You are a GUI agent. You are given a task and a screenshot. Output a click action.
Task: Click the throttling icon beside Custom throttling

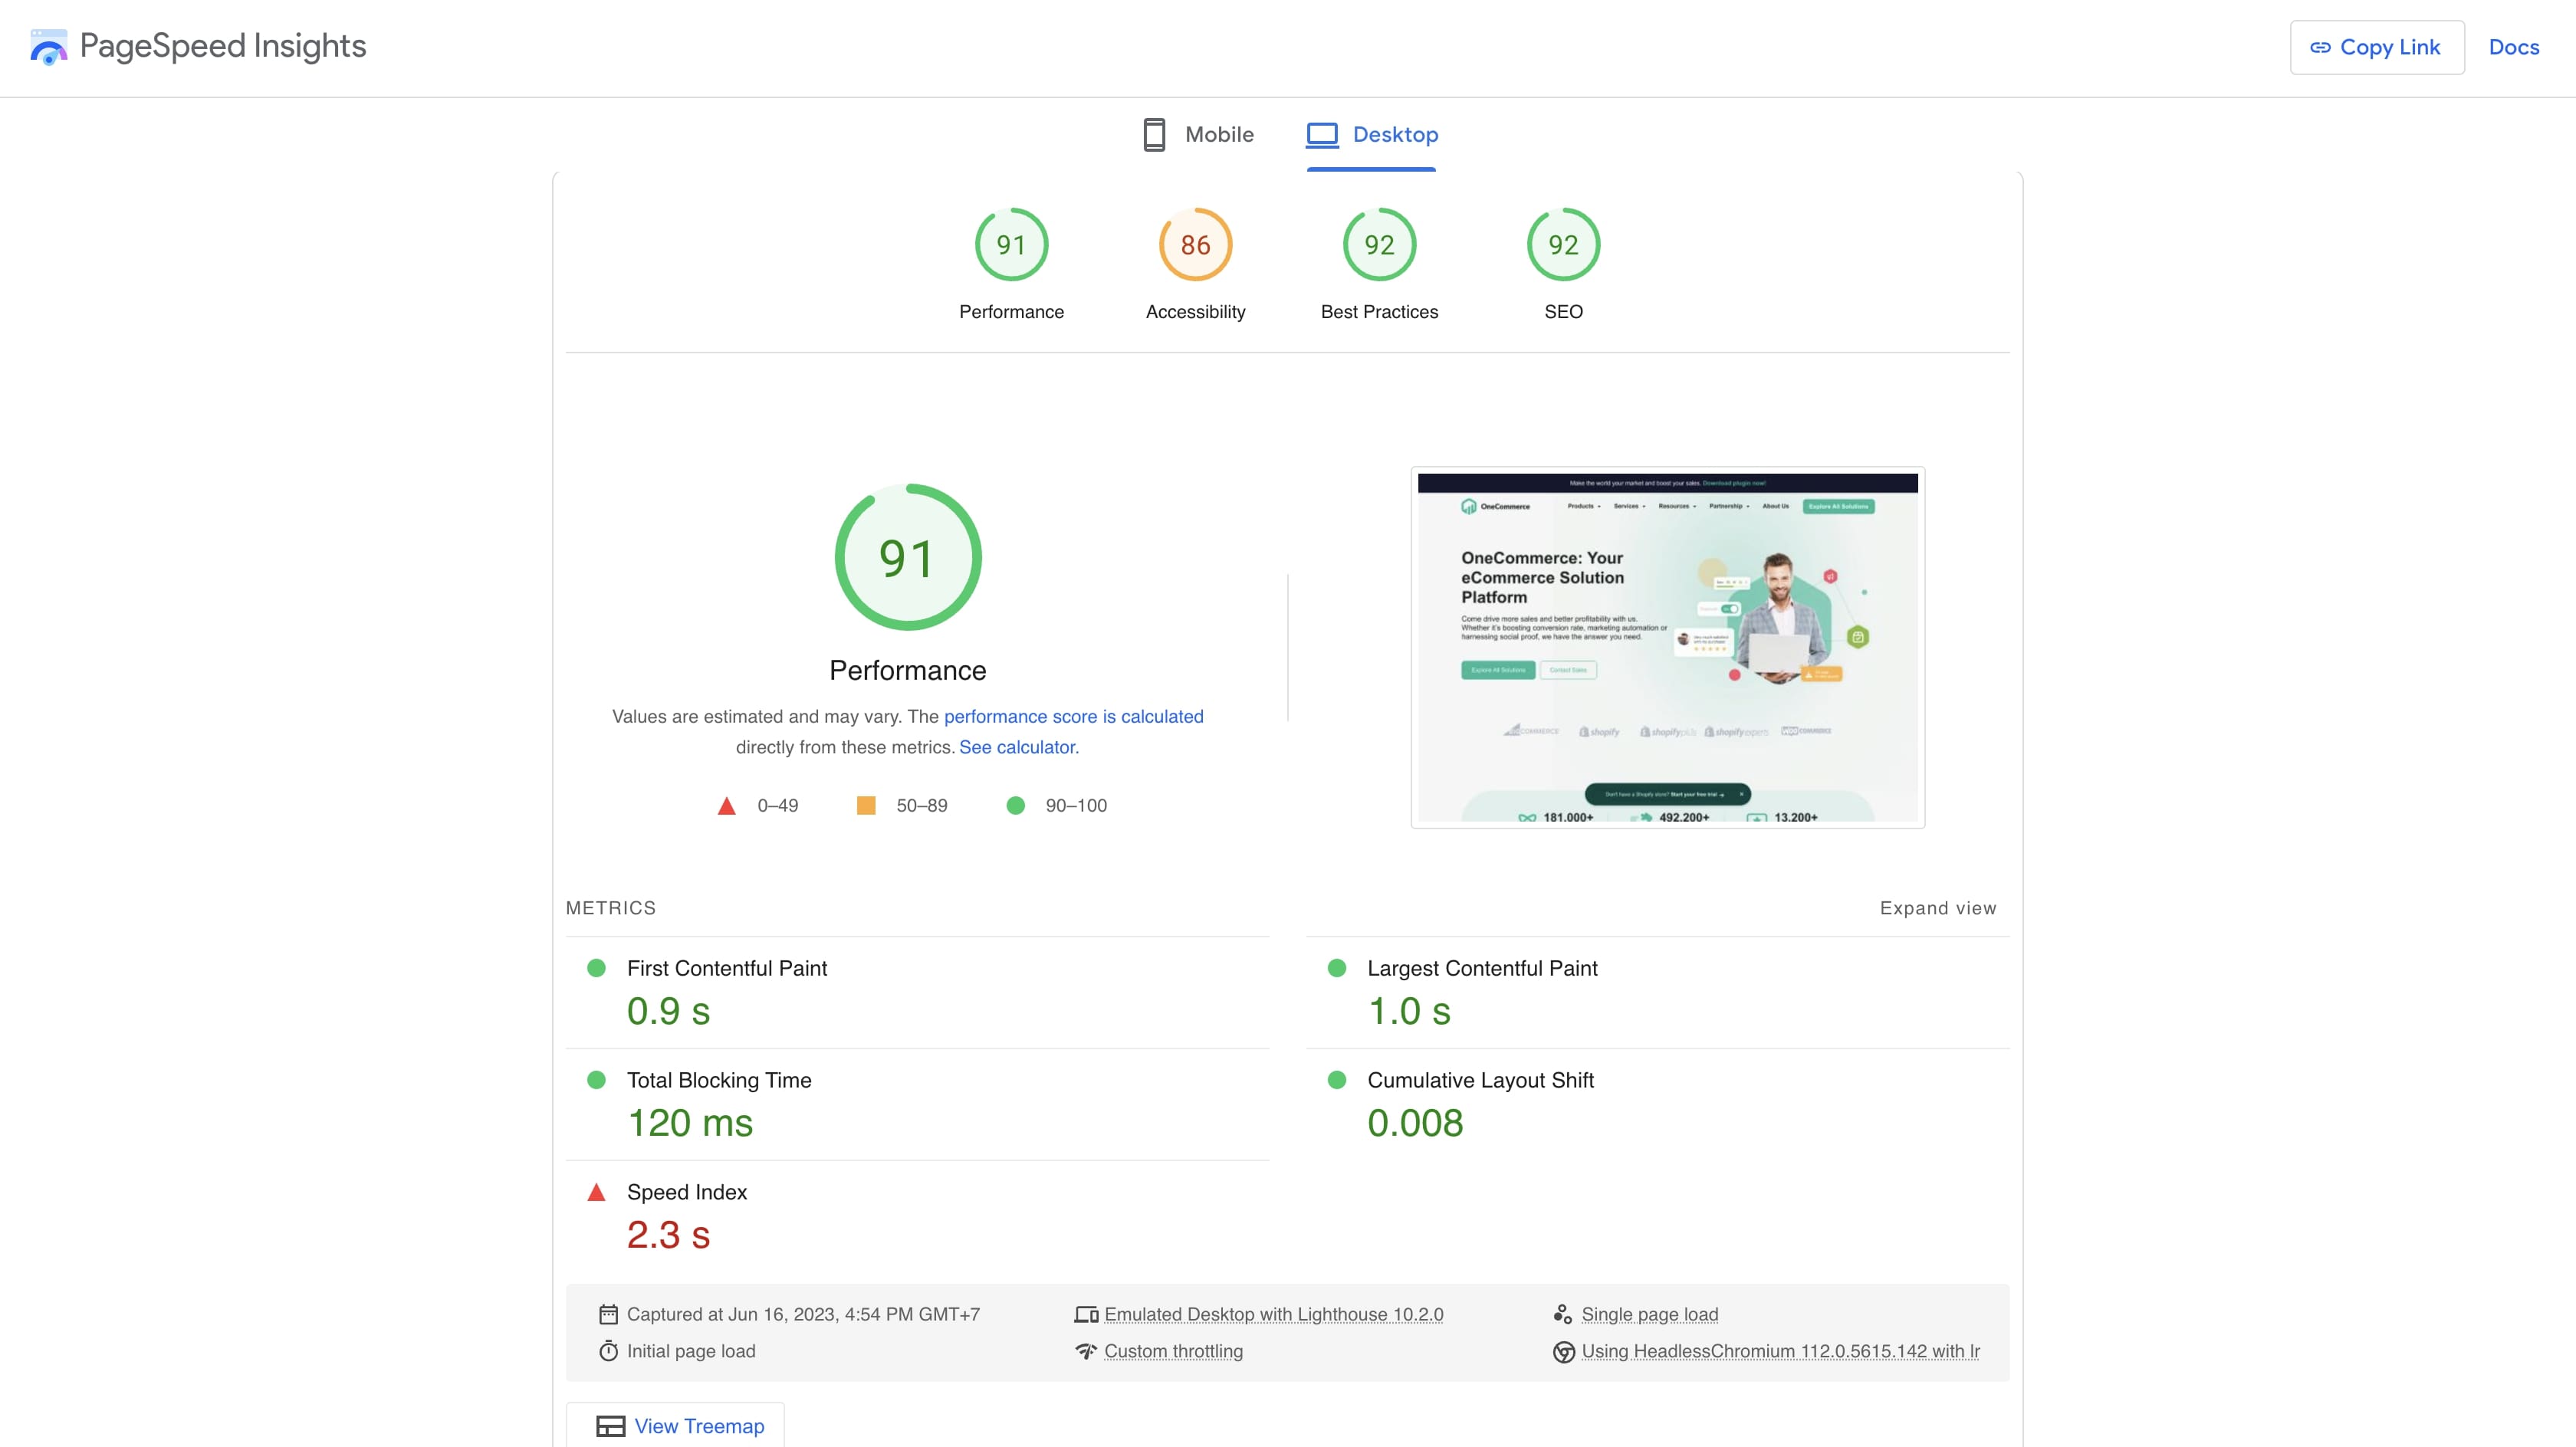[x=1086, y=1351]
